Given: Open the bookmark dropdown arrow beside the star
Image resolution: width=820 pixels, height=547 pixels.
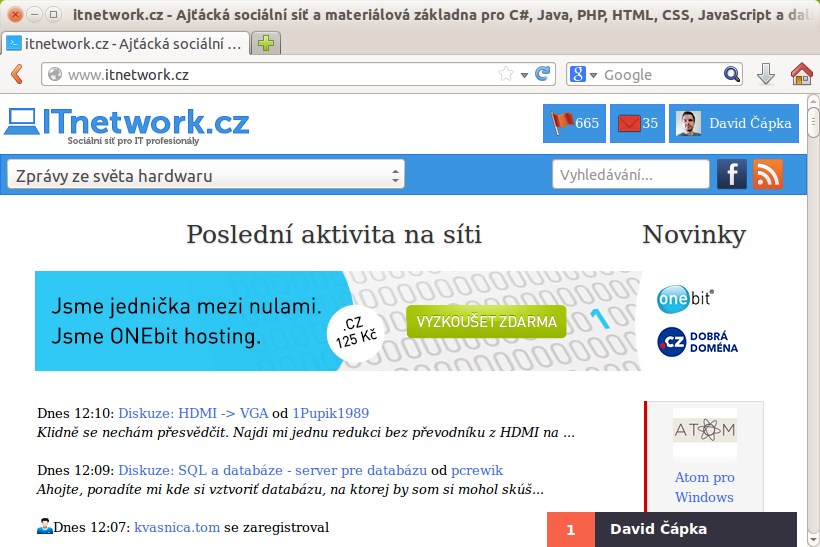Looking at the screenshot, I should pos(524,75).
